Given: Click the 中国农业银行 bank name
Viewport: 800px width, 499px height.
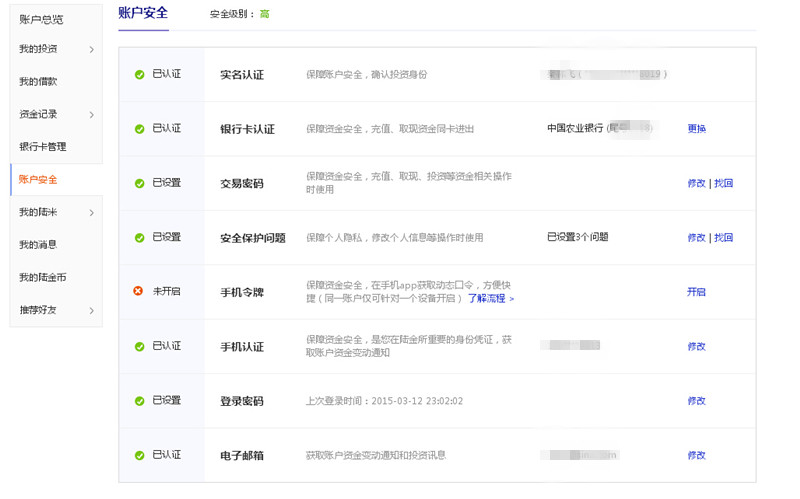Looking at the screenshot, I should (x=575, y=128).
